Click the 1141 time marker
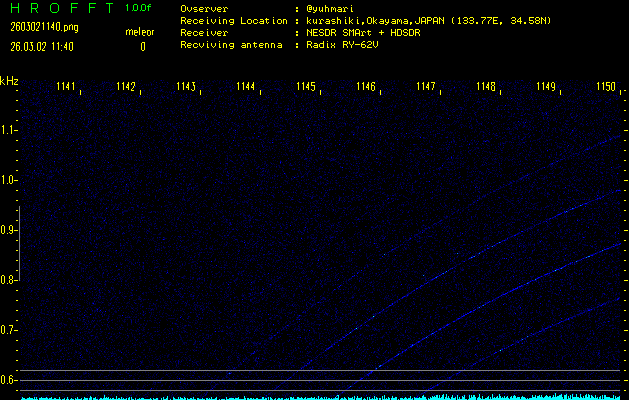This screenshot has height=400, width=629. 67,87
